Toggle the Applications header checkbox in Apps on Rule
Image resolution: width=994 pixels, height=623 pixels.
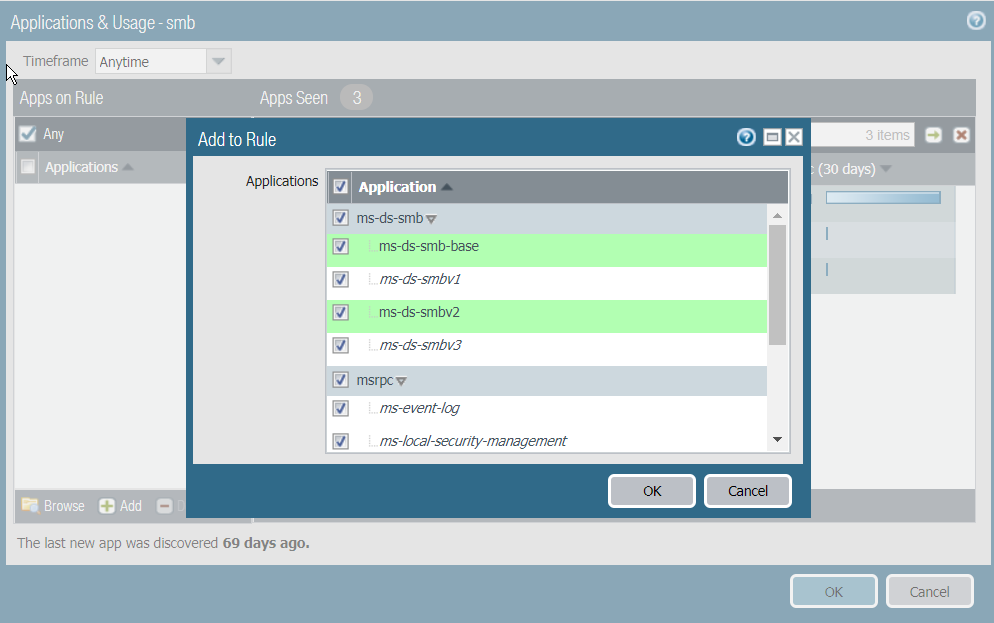[x=27, y=167]
